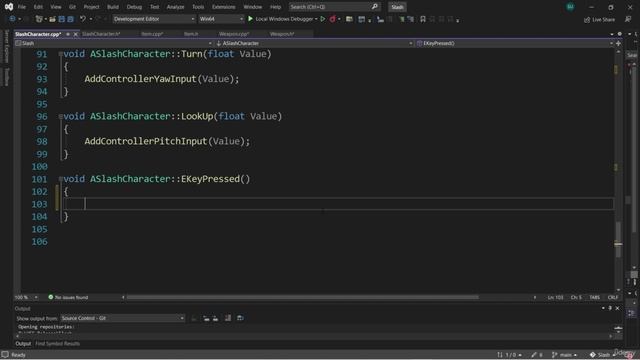Viewport: 640px width, 360px height.
Task: Open the Extensions menu
Action: [223, 7]
